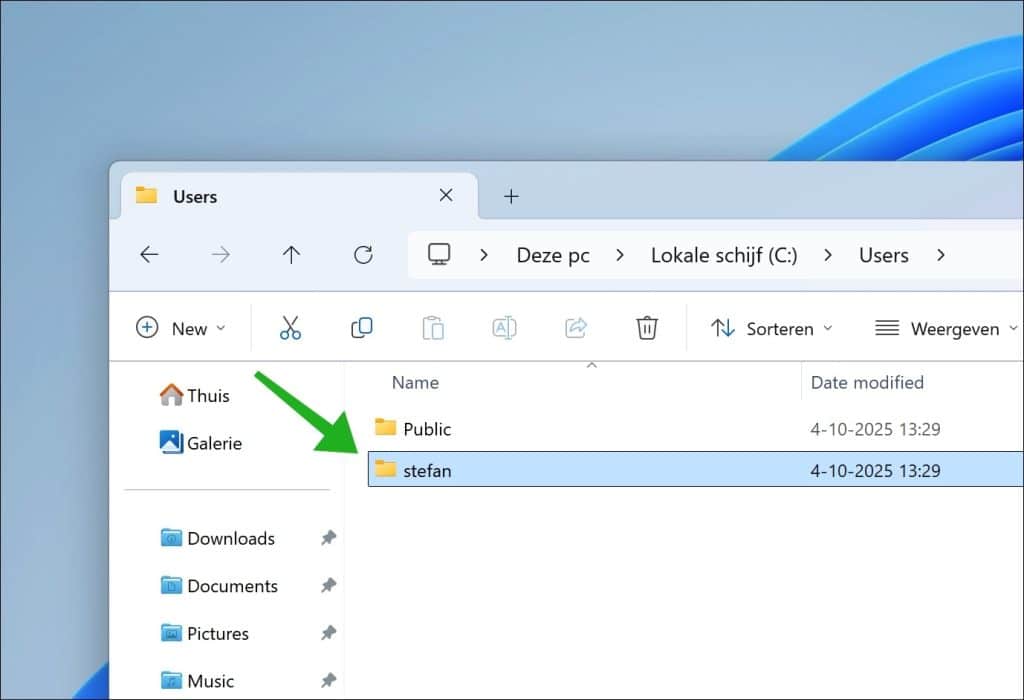The image size is (1024, 700).
Task: Click the Paste clipboard icon
Action: click(432, 328)
